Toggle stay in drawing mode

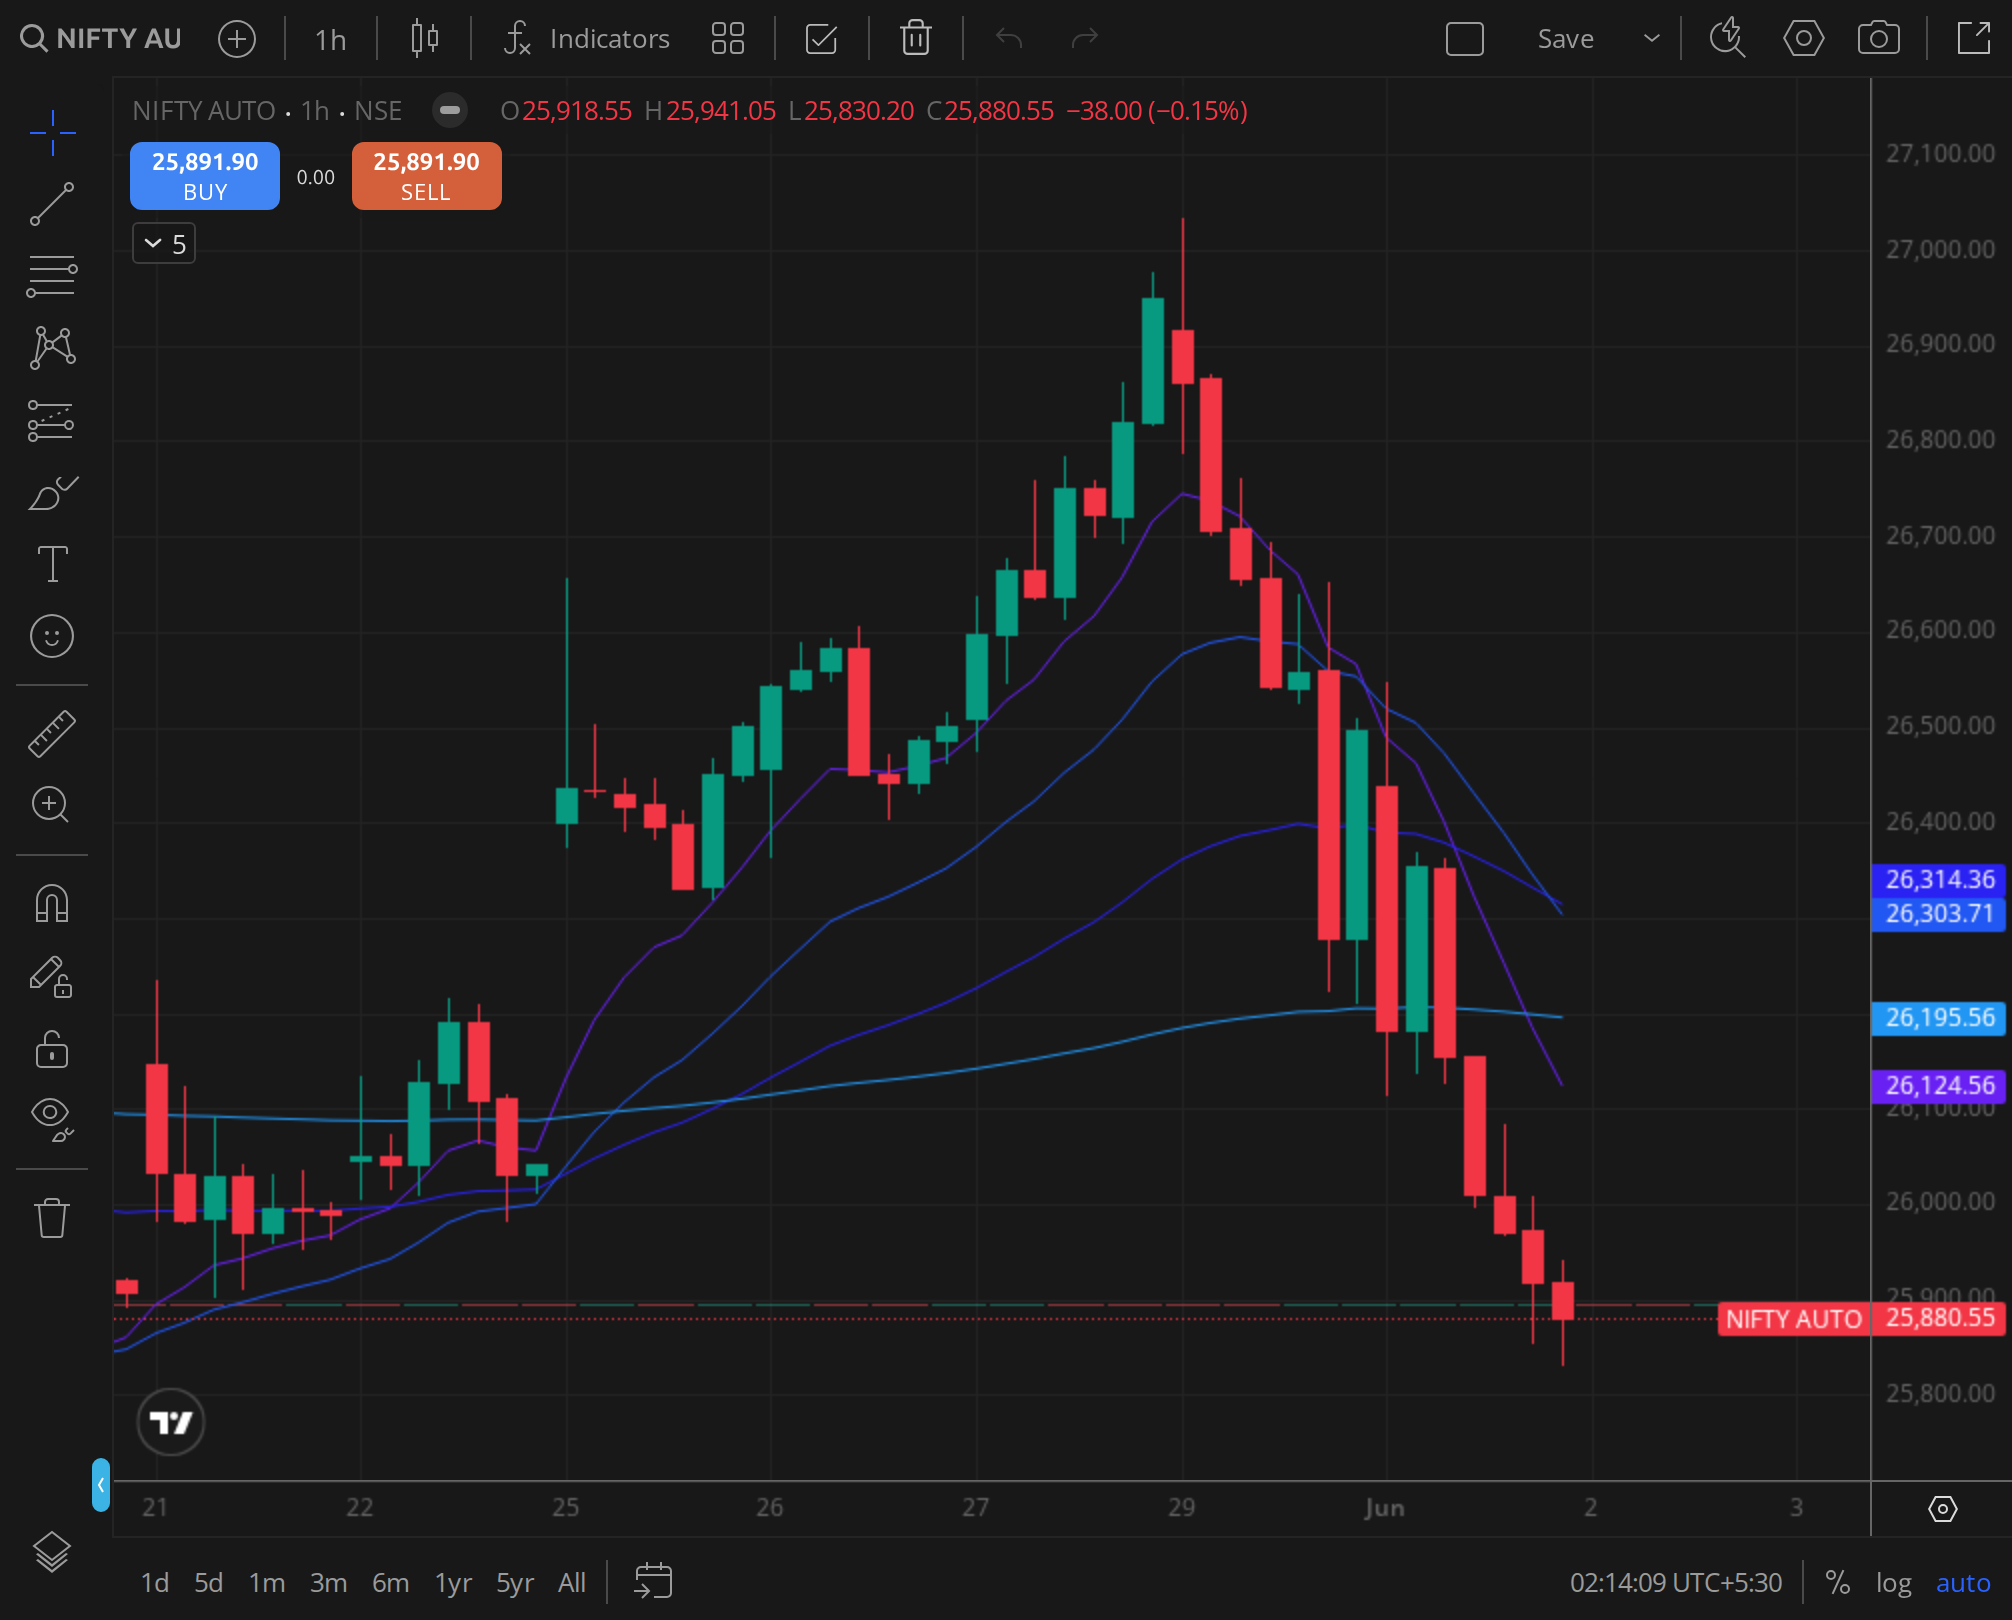(52, 976)
